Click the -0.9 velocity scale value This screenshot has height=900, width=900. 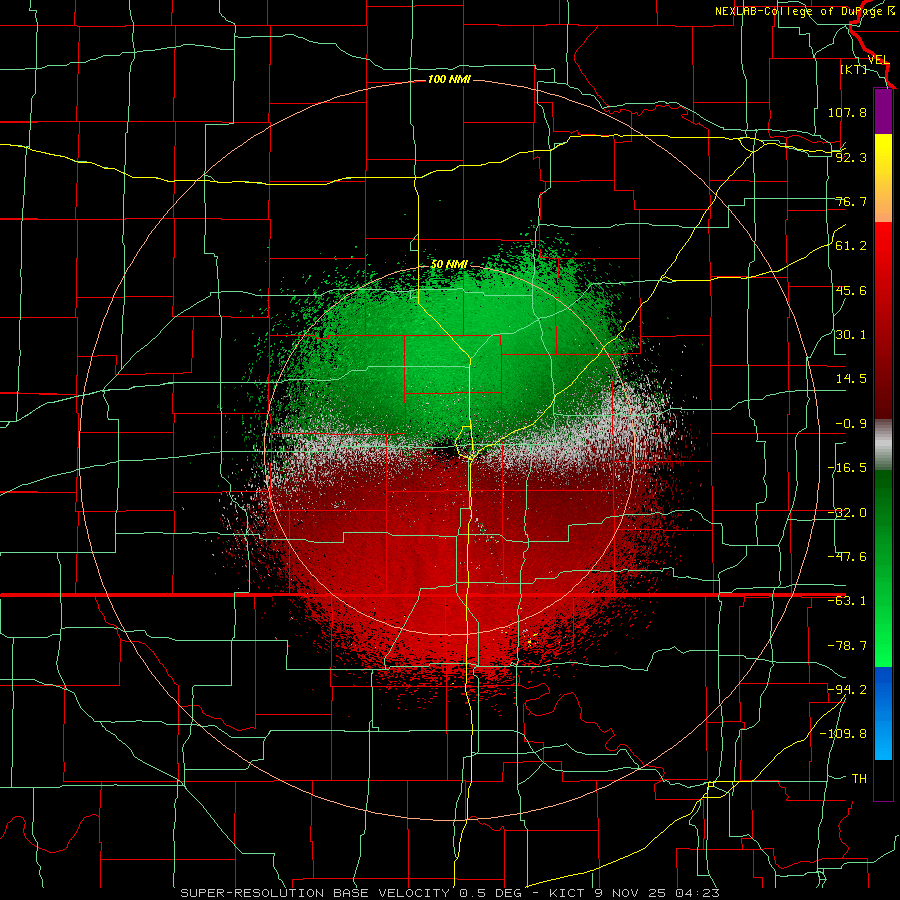tap(851, 424)
